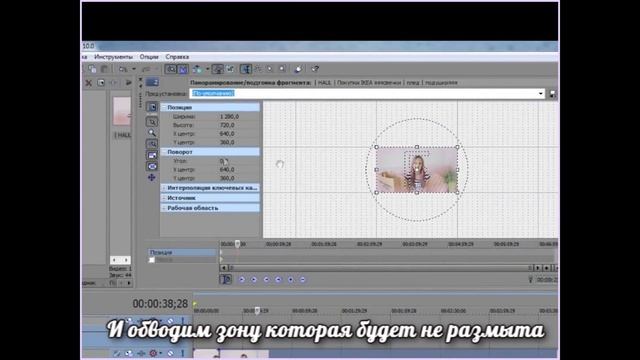Select the Zoom Edit magnifier tool
This screenshot has width=640, height=360.
point(152,133)
